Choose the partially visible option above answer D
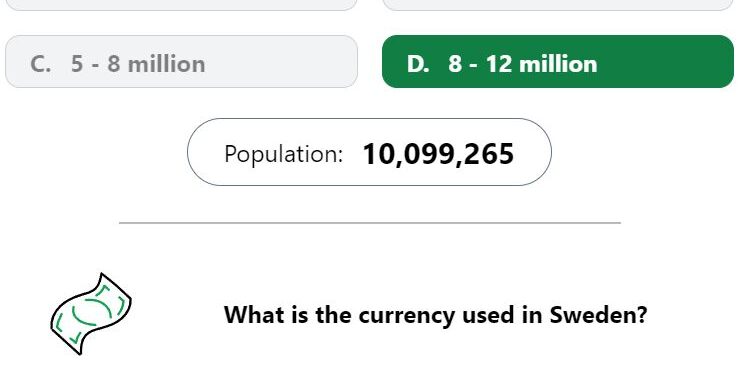The width and height of the screenshot is (738, 375). 558,5
